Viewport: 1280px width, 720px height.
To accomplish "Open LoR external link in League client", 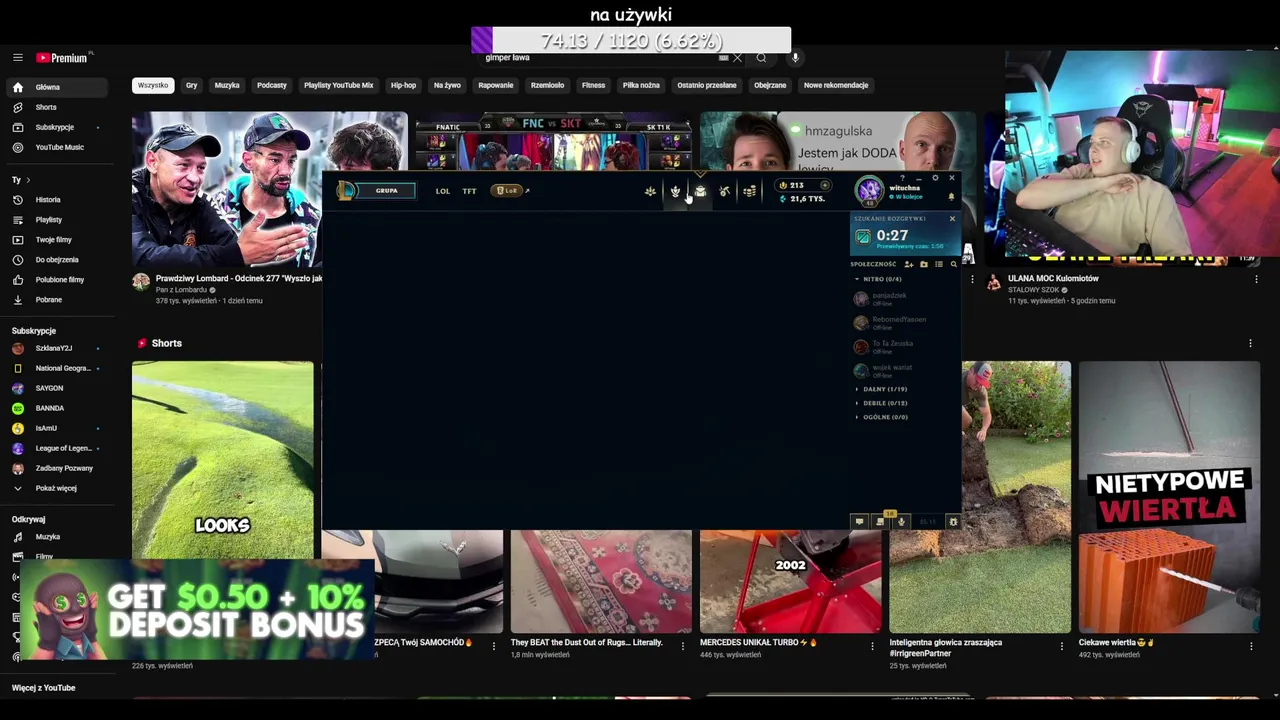I will pos(511,190).
